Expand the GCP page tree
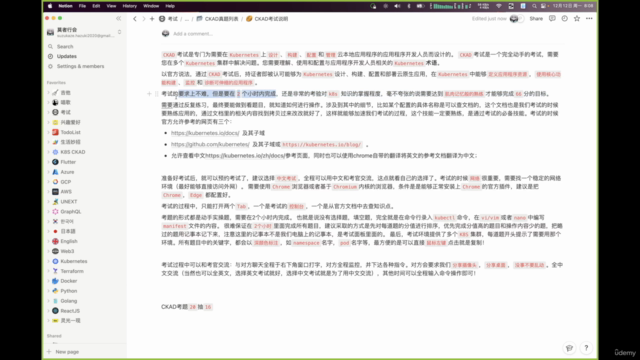 point(49,182)
